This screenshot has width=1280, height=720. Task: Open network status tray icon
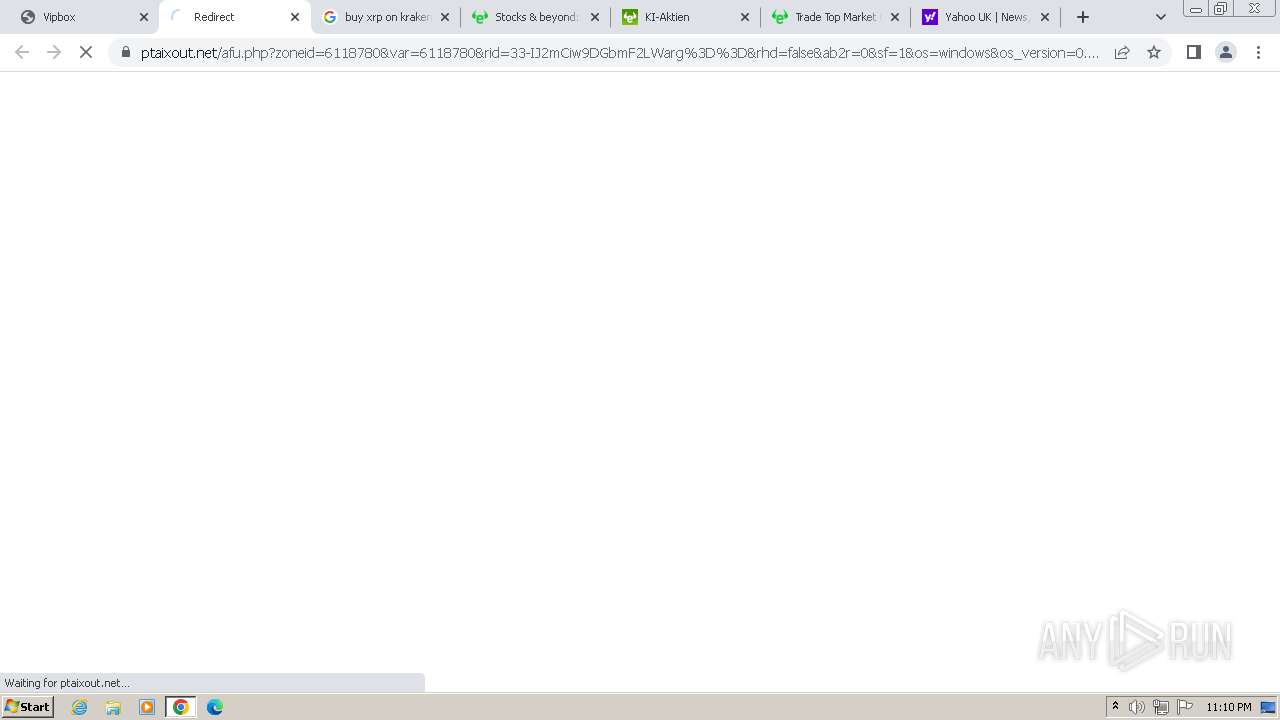[1161, 707]
